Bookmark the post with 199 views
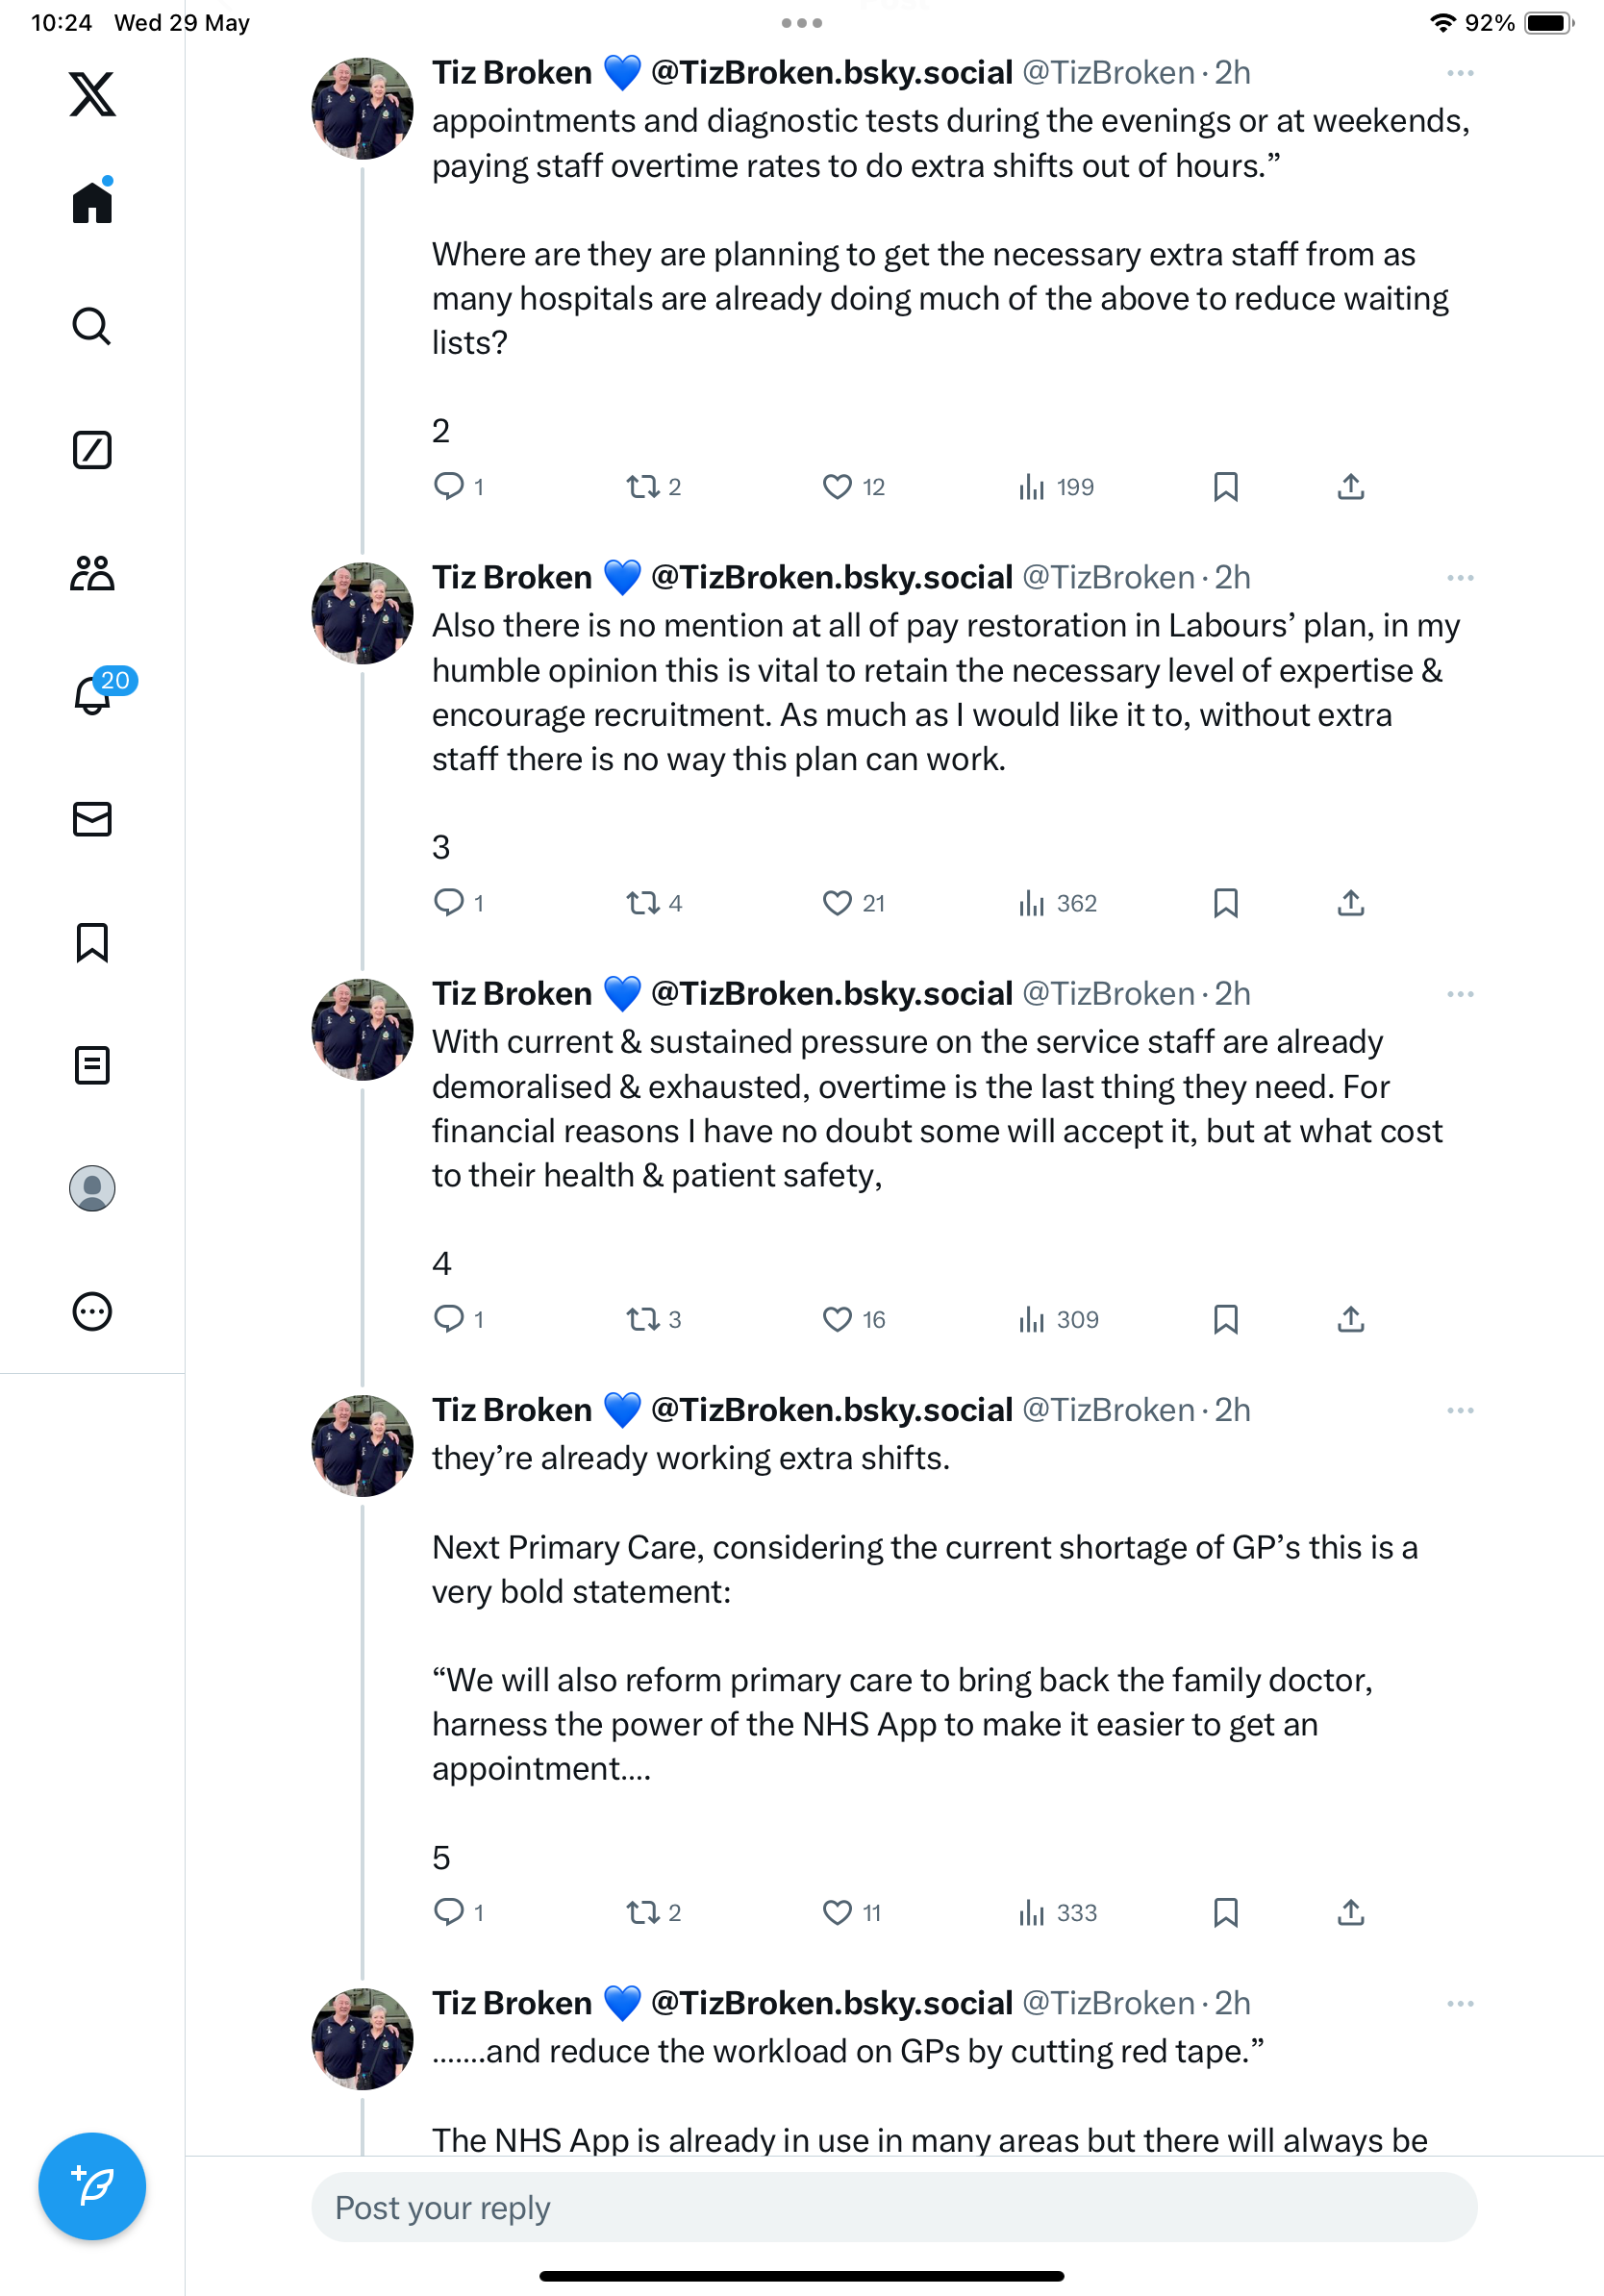Screen dimensions: 1604x2296 pyautogui.click(x=1226, y=487)
